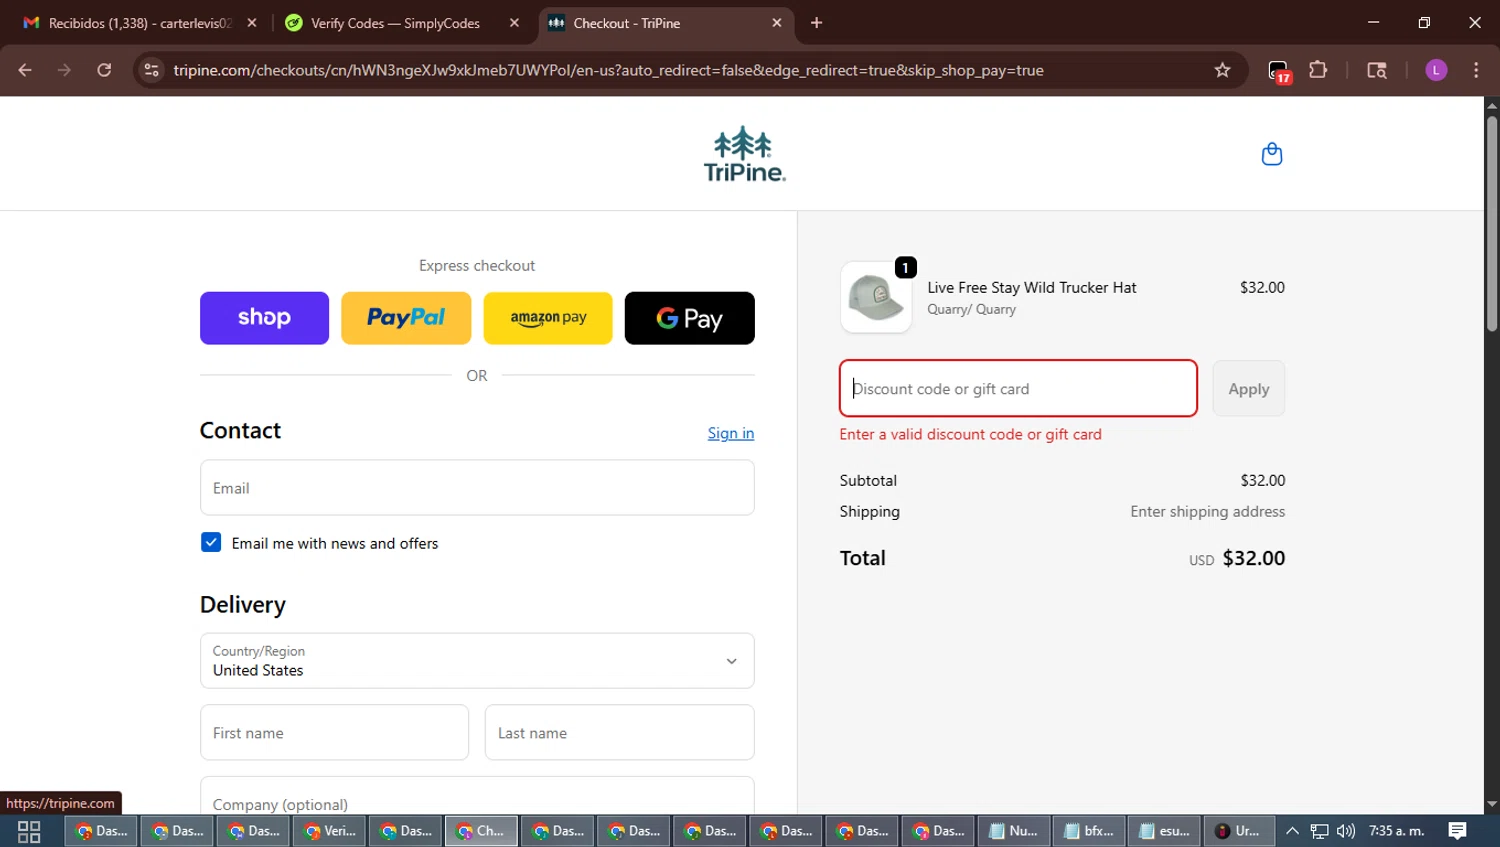1500x847 pixels.
Task: Choose PayPal express checkout
Action: click(406, 318)
